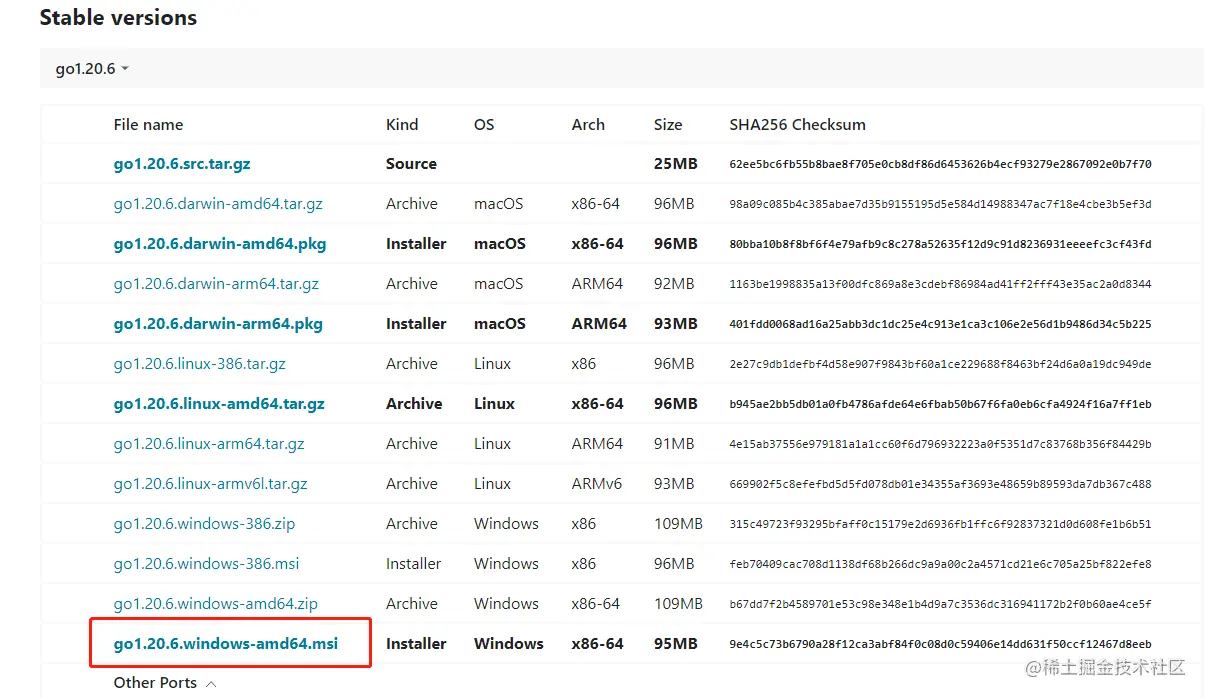1206x698 pixels.
Task: Download go1.20.6.darwin-amd64.pkg installer
Action: point(220,244)
